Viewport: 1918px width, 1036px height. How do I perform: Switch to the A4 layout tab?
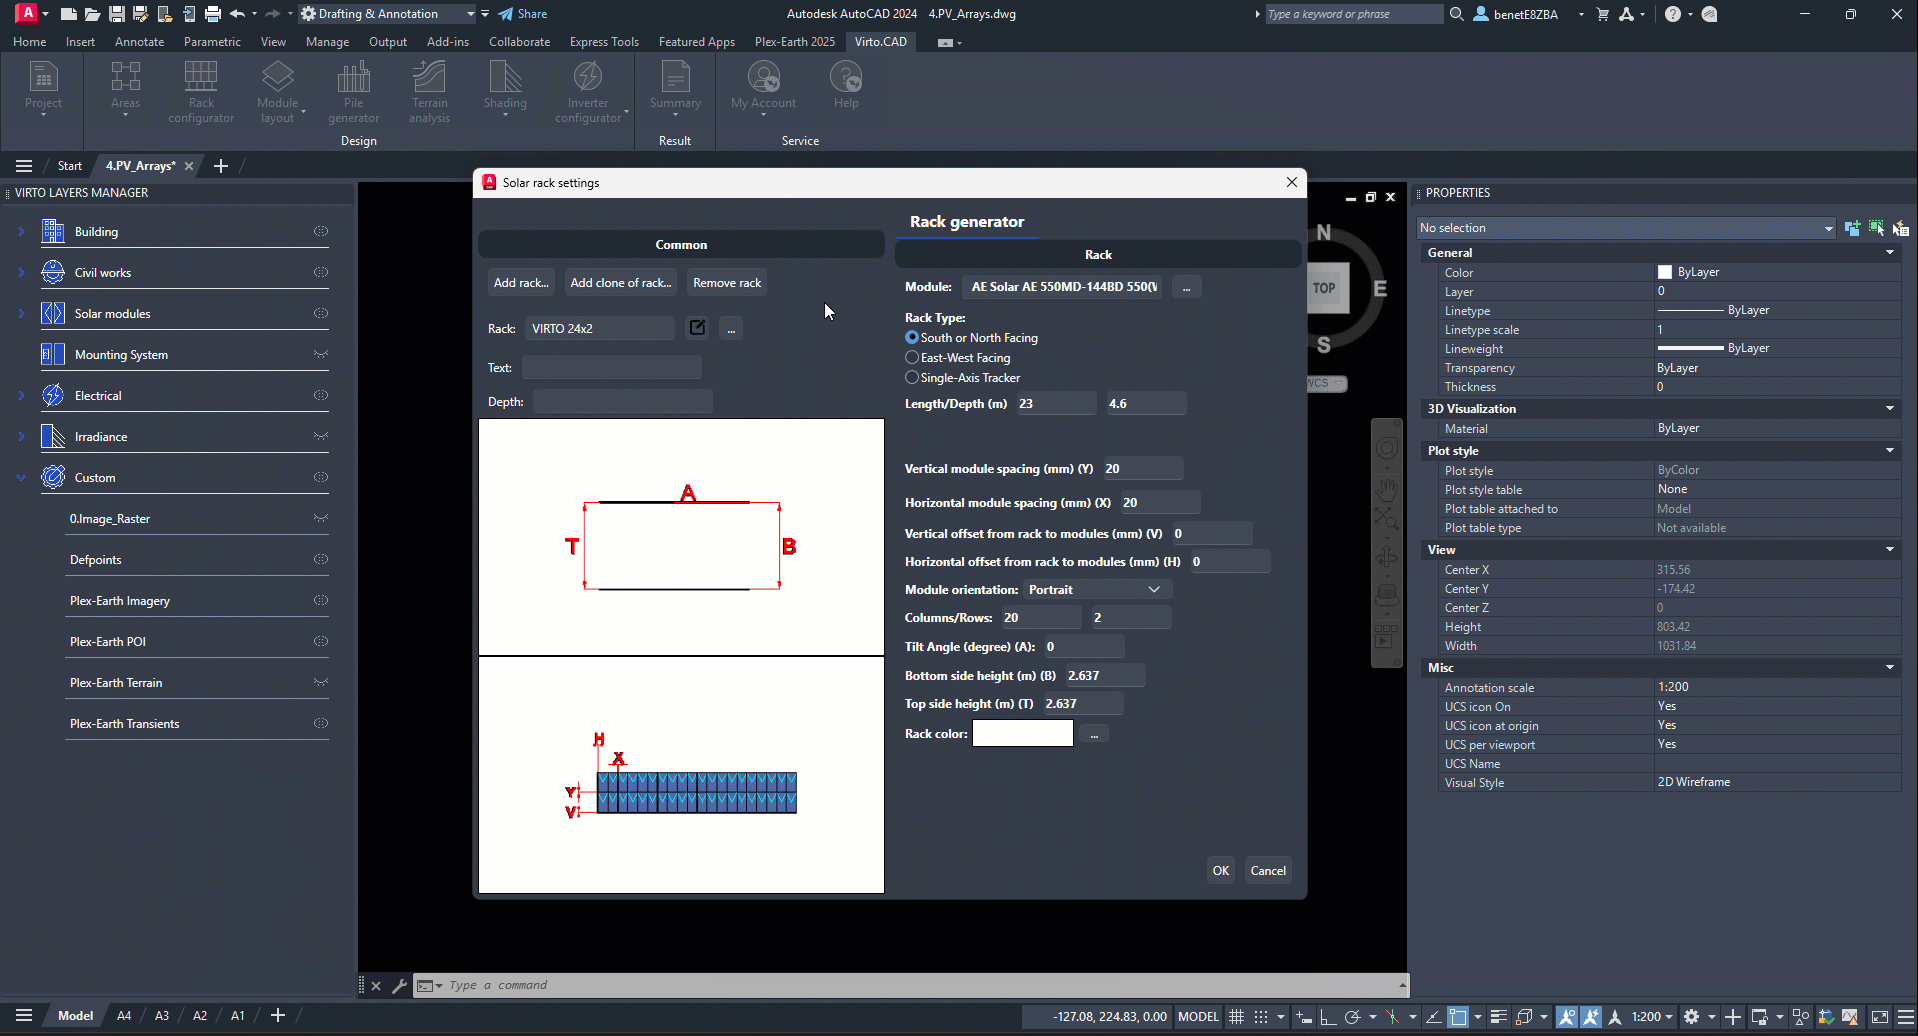coord(124,1016)
